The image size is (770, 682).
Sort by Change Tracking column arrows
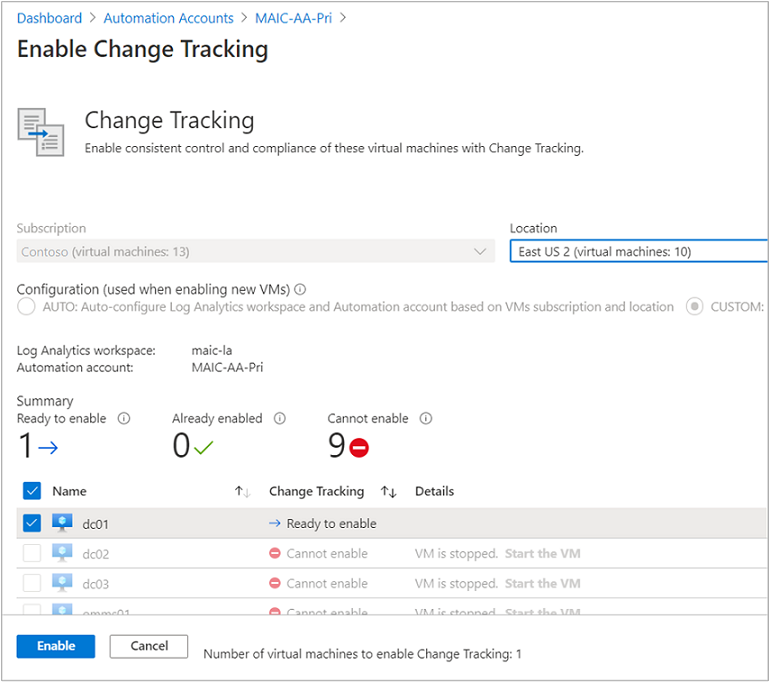(x=388, y=491)
